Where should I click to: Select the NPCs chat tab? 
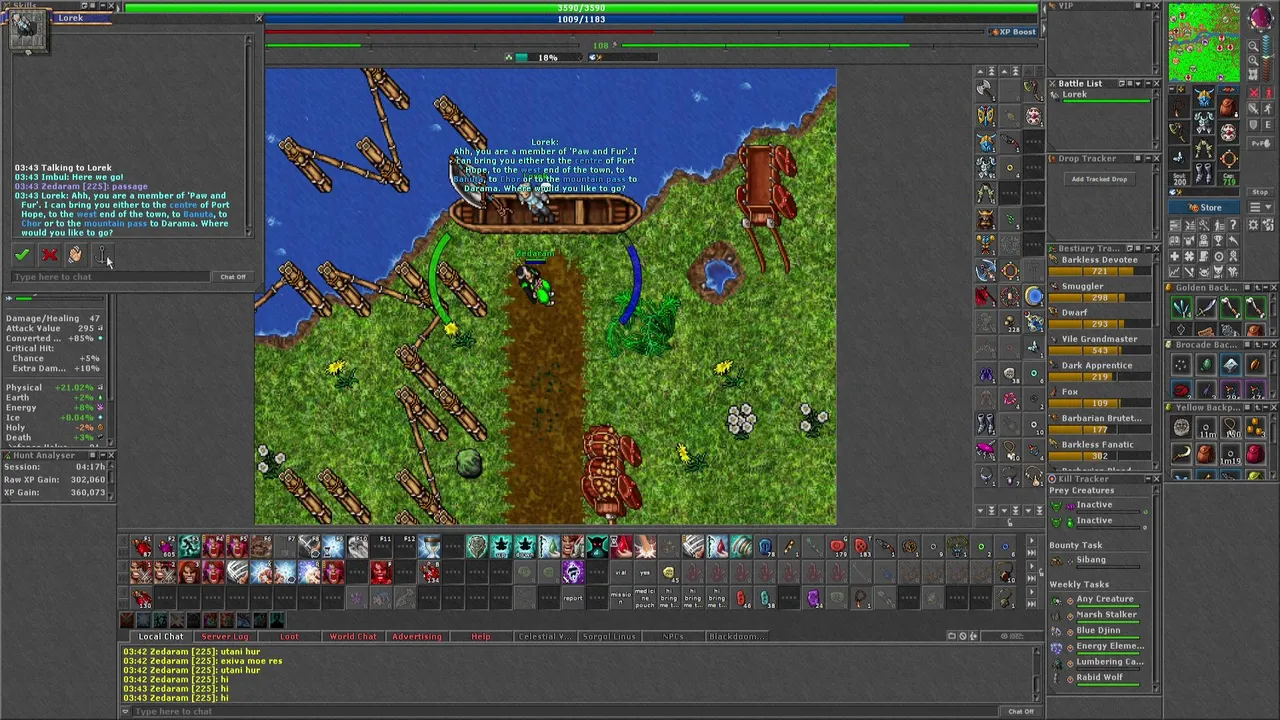[x=673, y=636]
